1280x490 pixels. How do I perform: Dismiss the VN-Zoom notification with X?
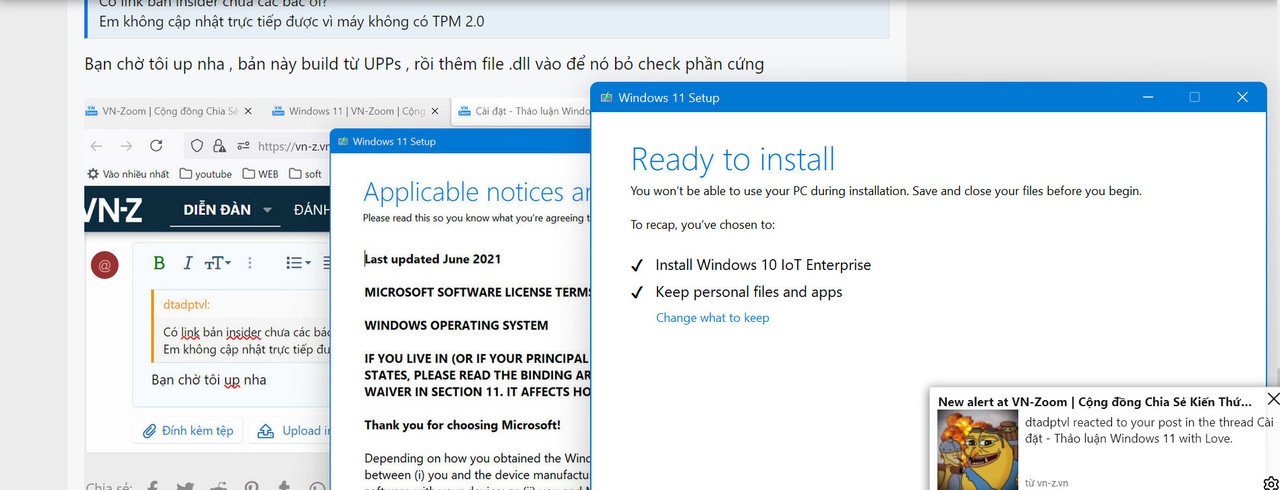(1272, 400)
